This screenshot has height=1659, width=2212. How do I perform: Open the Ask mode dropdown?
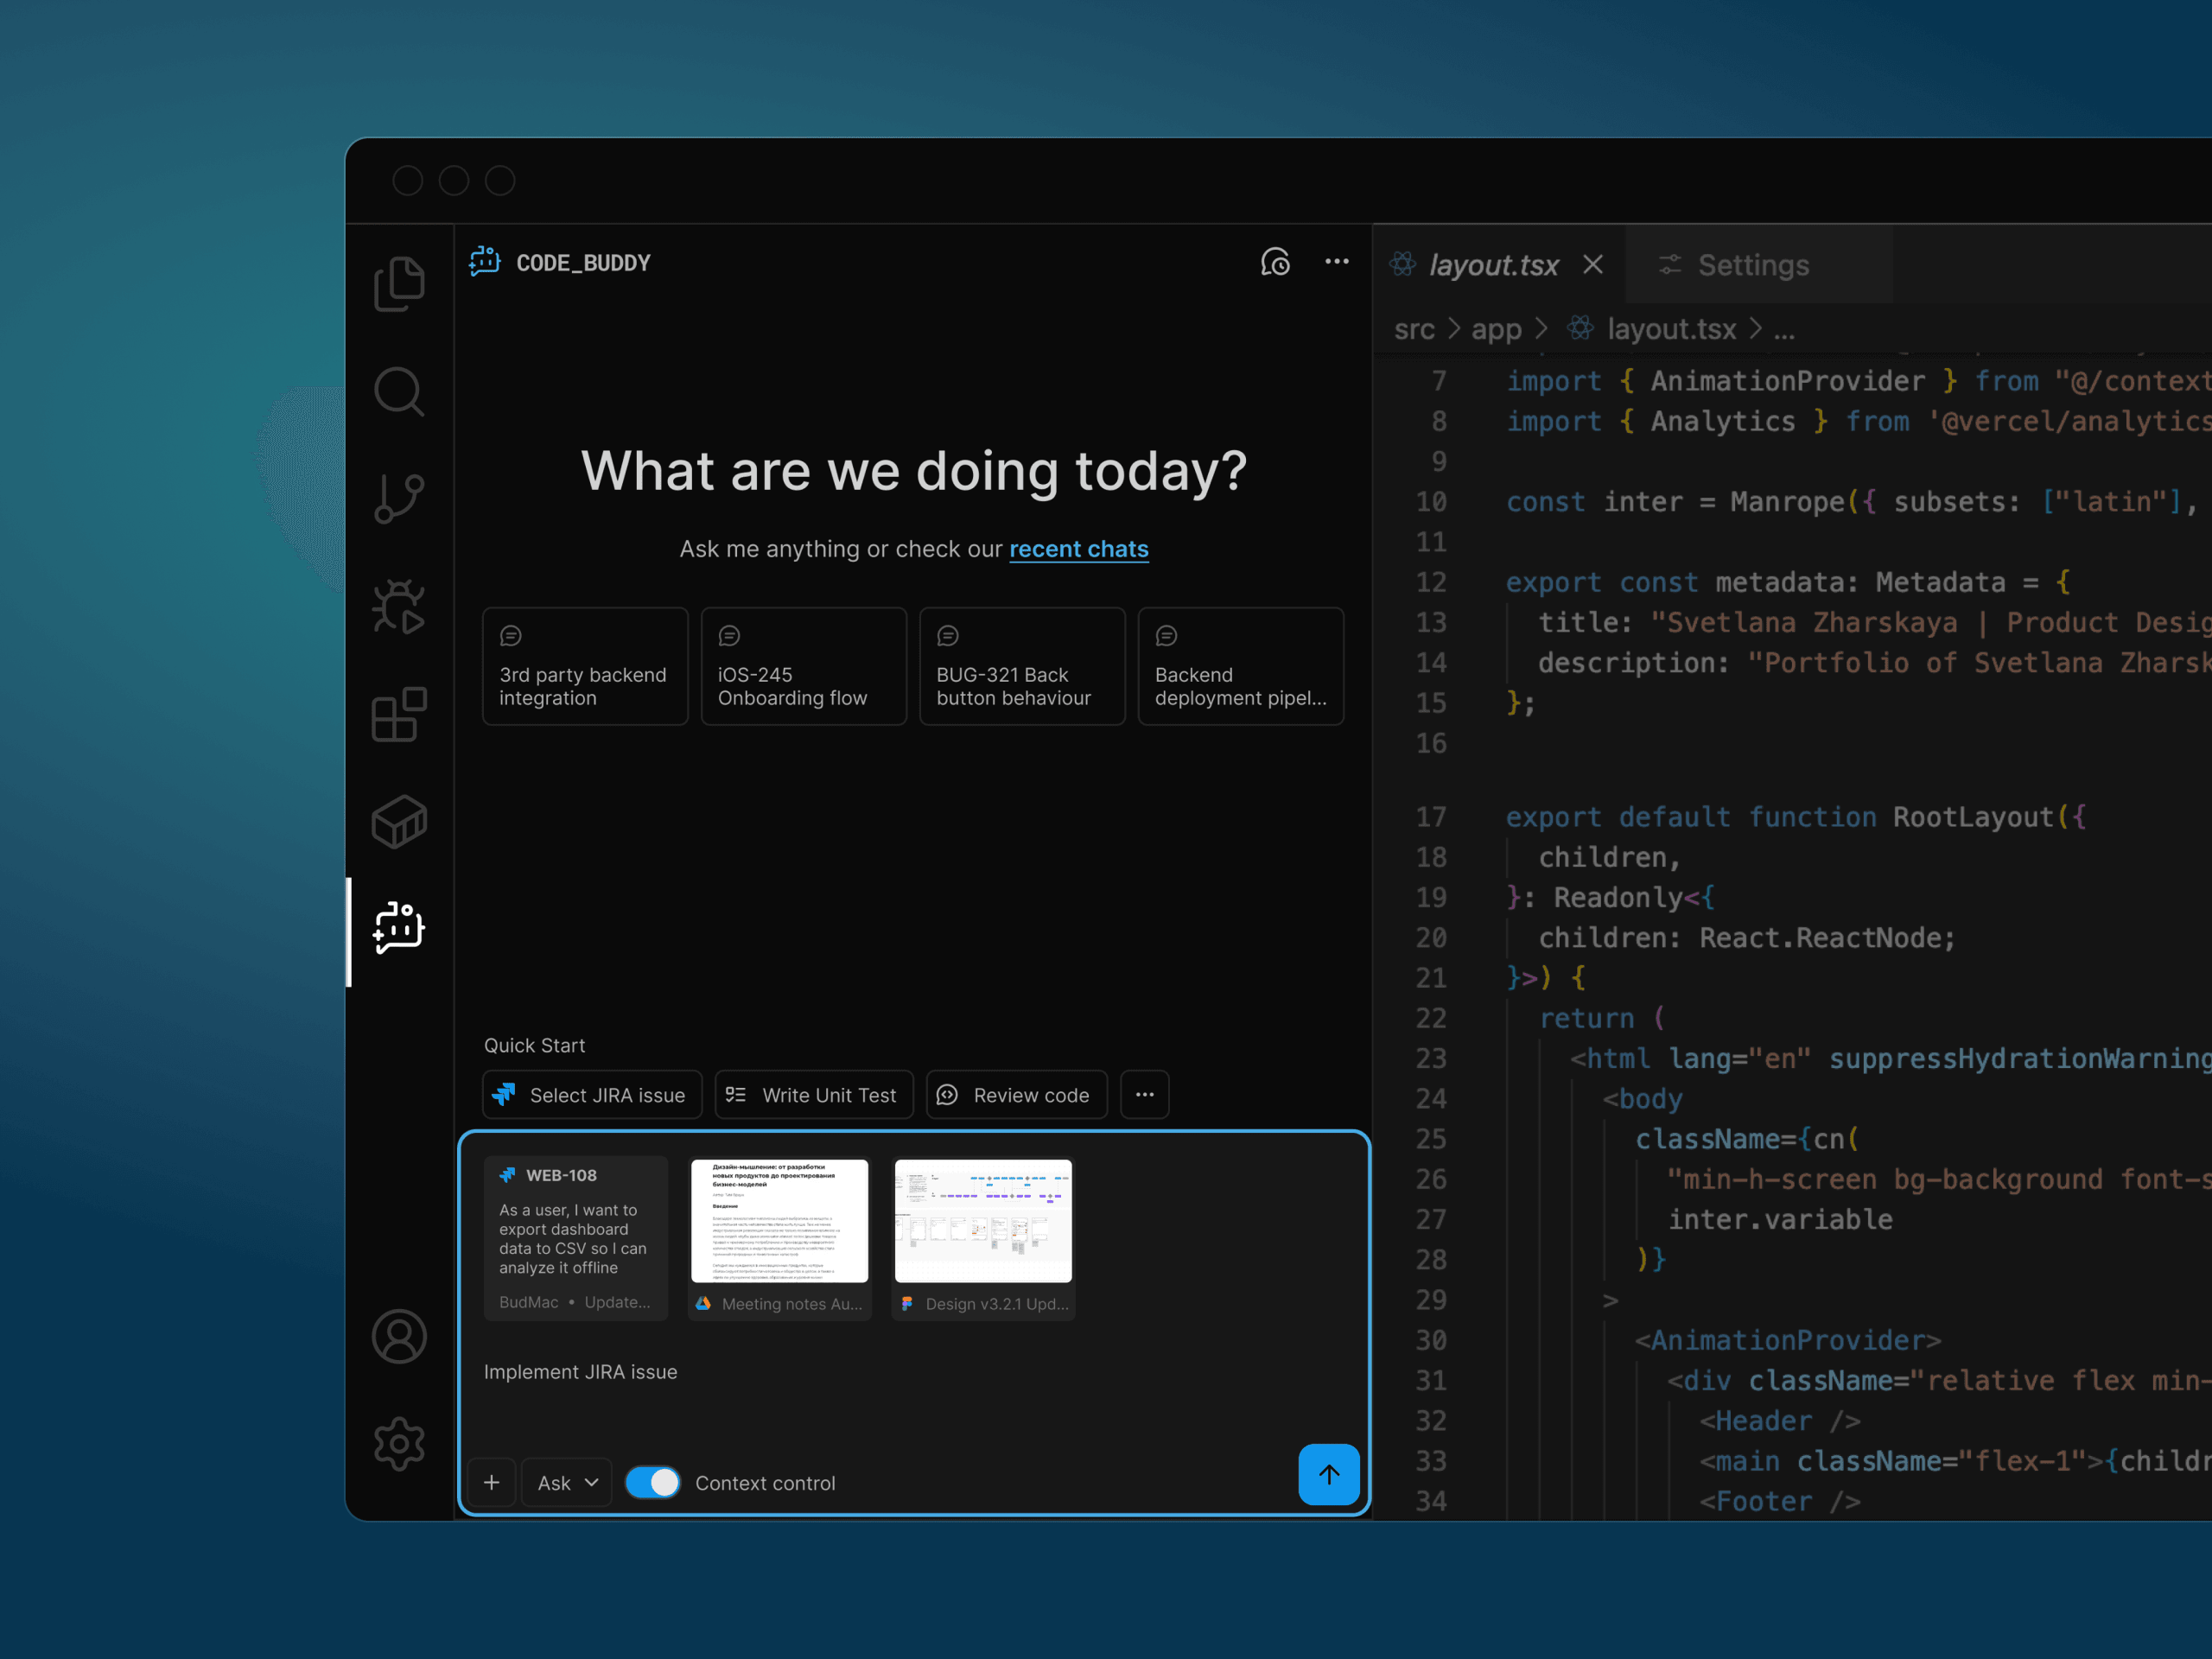click(x=567, y=1483)
